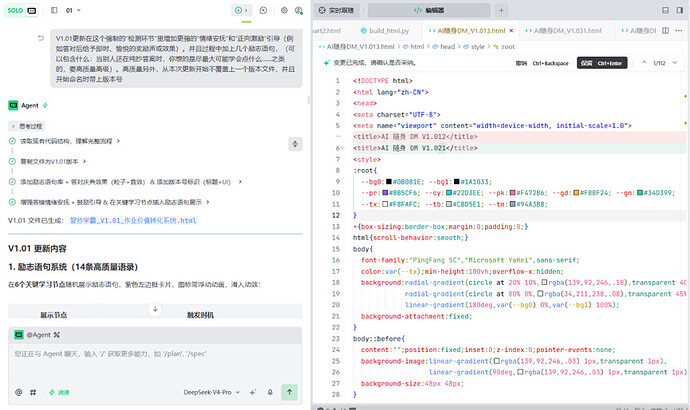Viewport: 690px width, 410px height.
Task: Click the --gd #FBBF24 yellow color swatch
Action: (x=576, y=193)
